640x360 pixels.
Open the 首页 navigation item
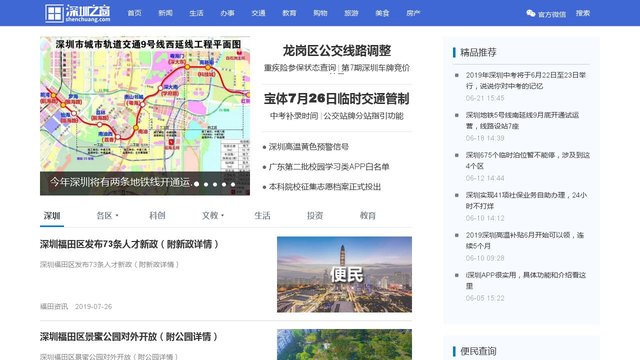134,13
